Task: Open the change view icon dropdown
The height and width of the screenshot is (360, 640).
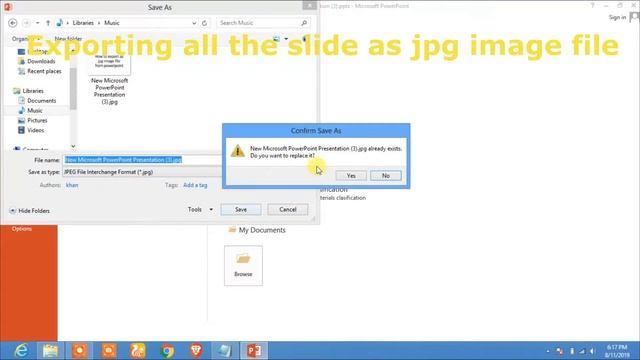Action: [x=286, y=39]
